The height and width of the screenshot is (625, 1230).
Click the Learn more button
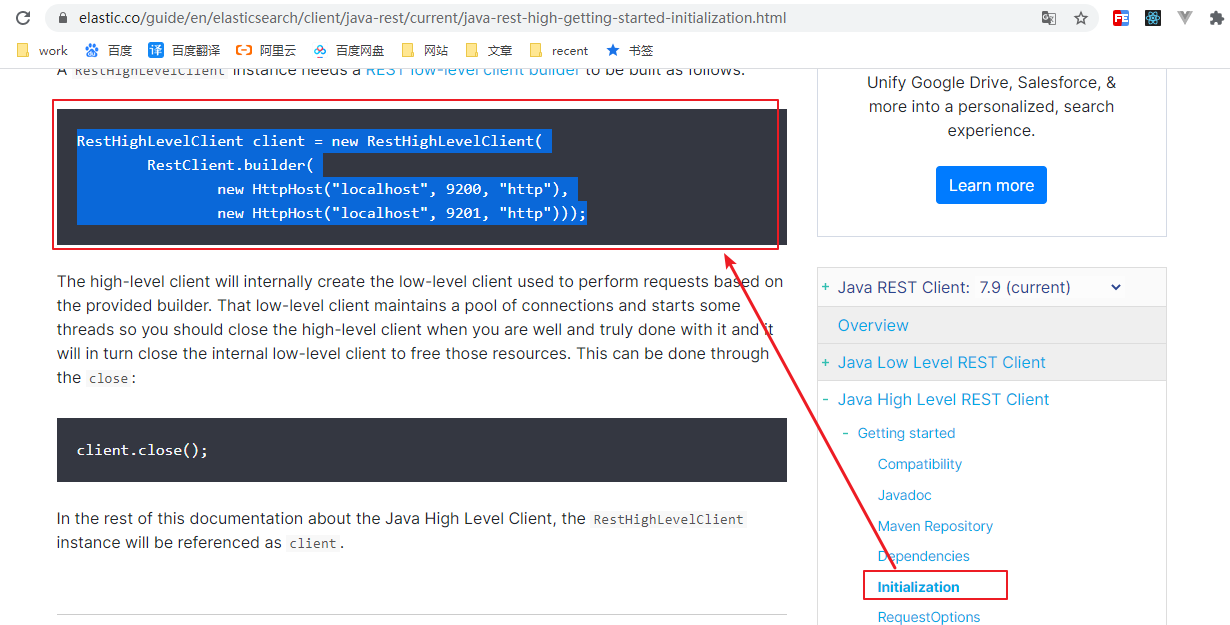pos(991,185)
